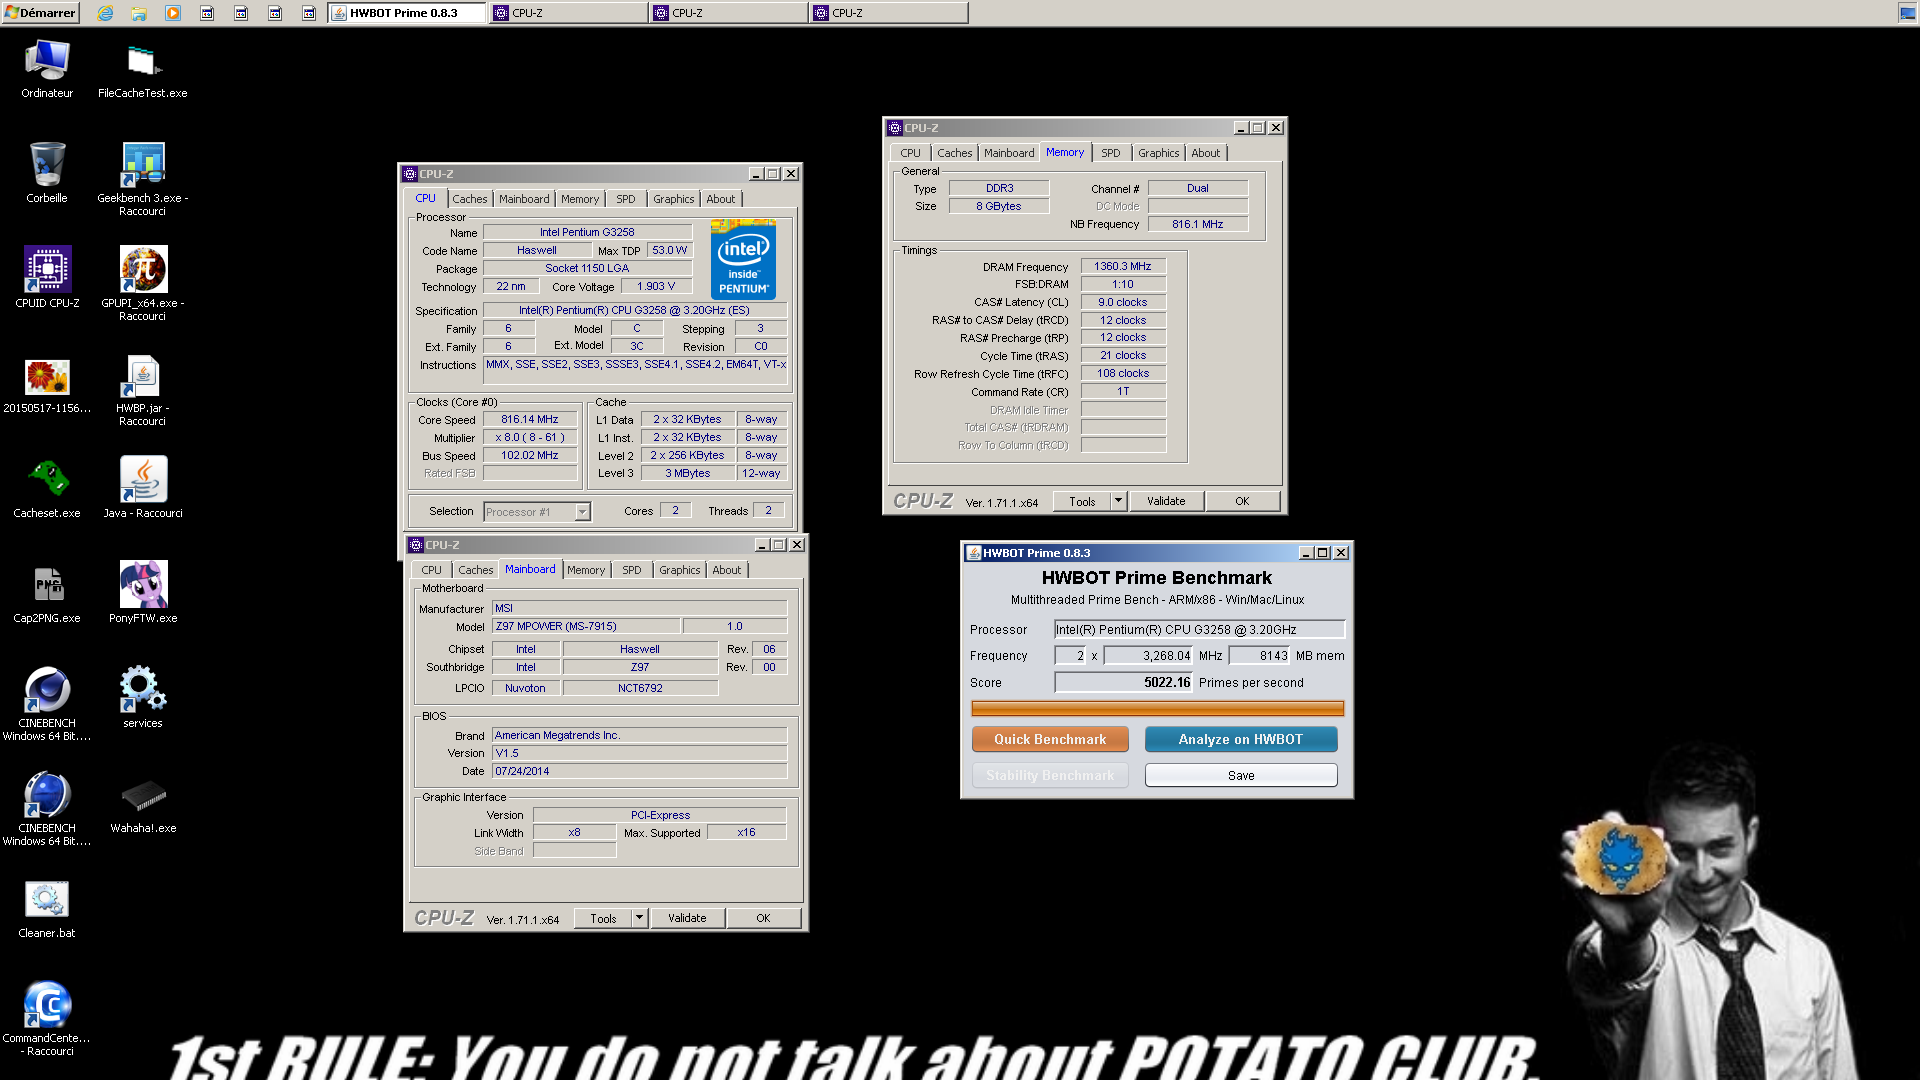Viewport: 1920px width, 1080px height.
Task: Switch to CPU tab in CPU-Z Mainboard window
Action: (431, 570)
